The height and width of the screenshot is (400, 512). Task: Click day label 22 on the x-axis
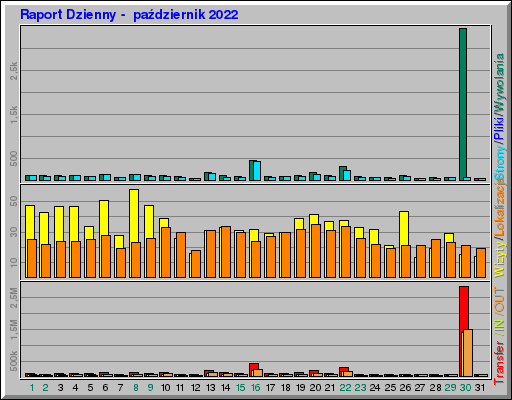pos(345,388)
